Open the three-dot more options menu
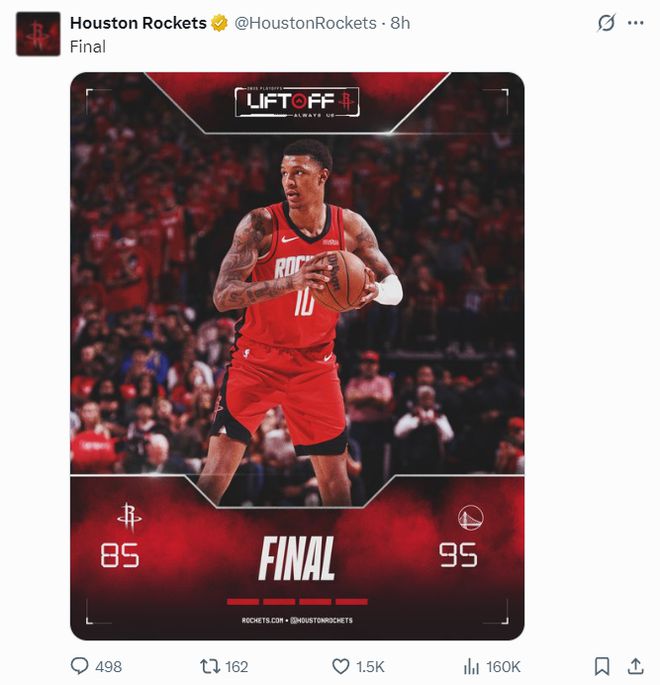 pos(636,23)
